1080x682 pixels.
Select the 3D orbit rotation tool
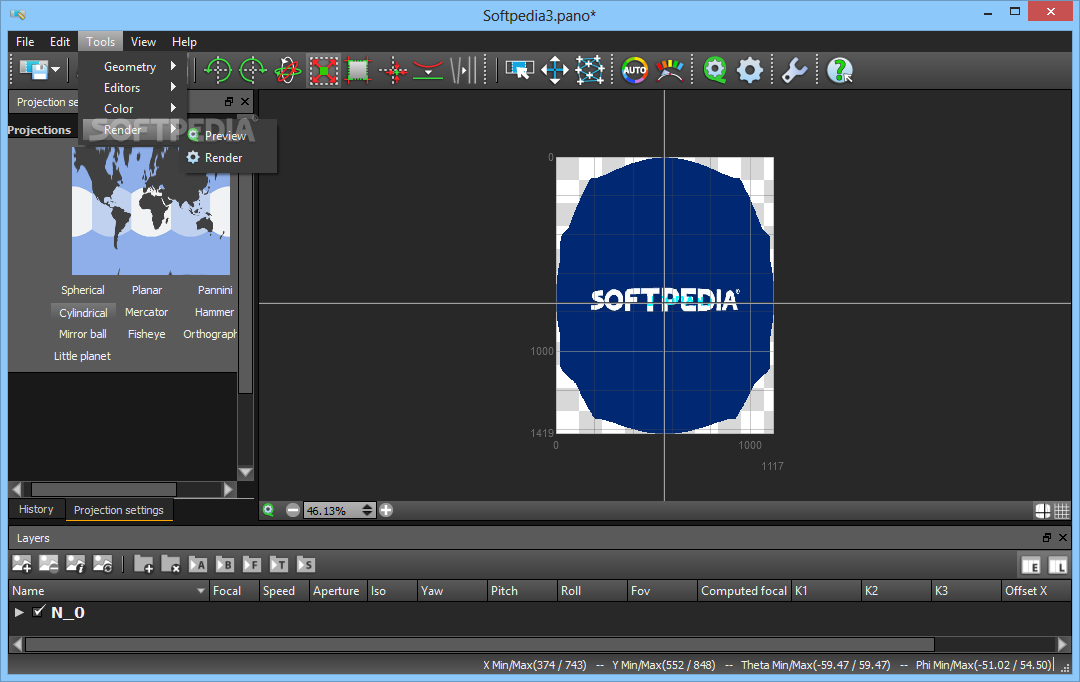click(287, 70)
